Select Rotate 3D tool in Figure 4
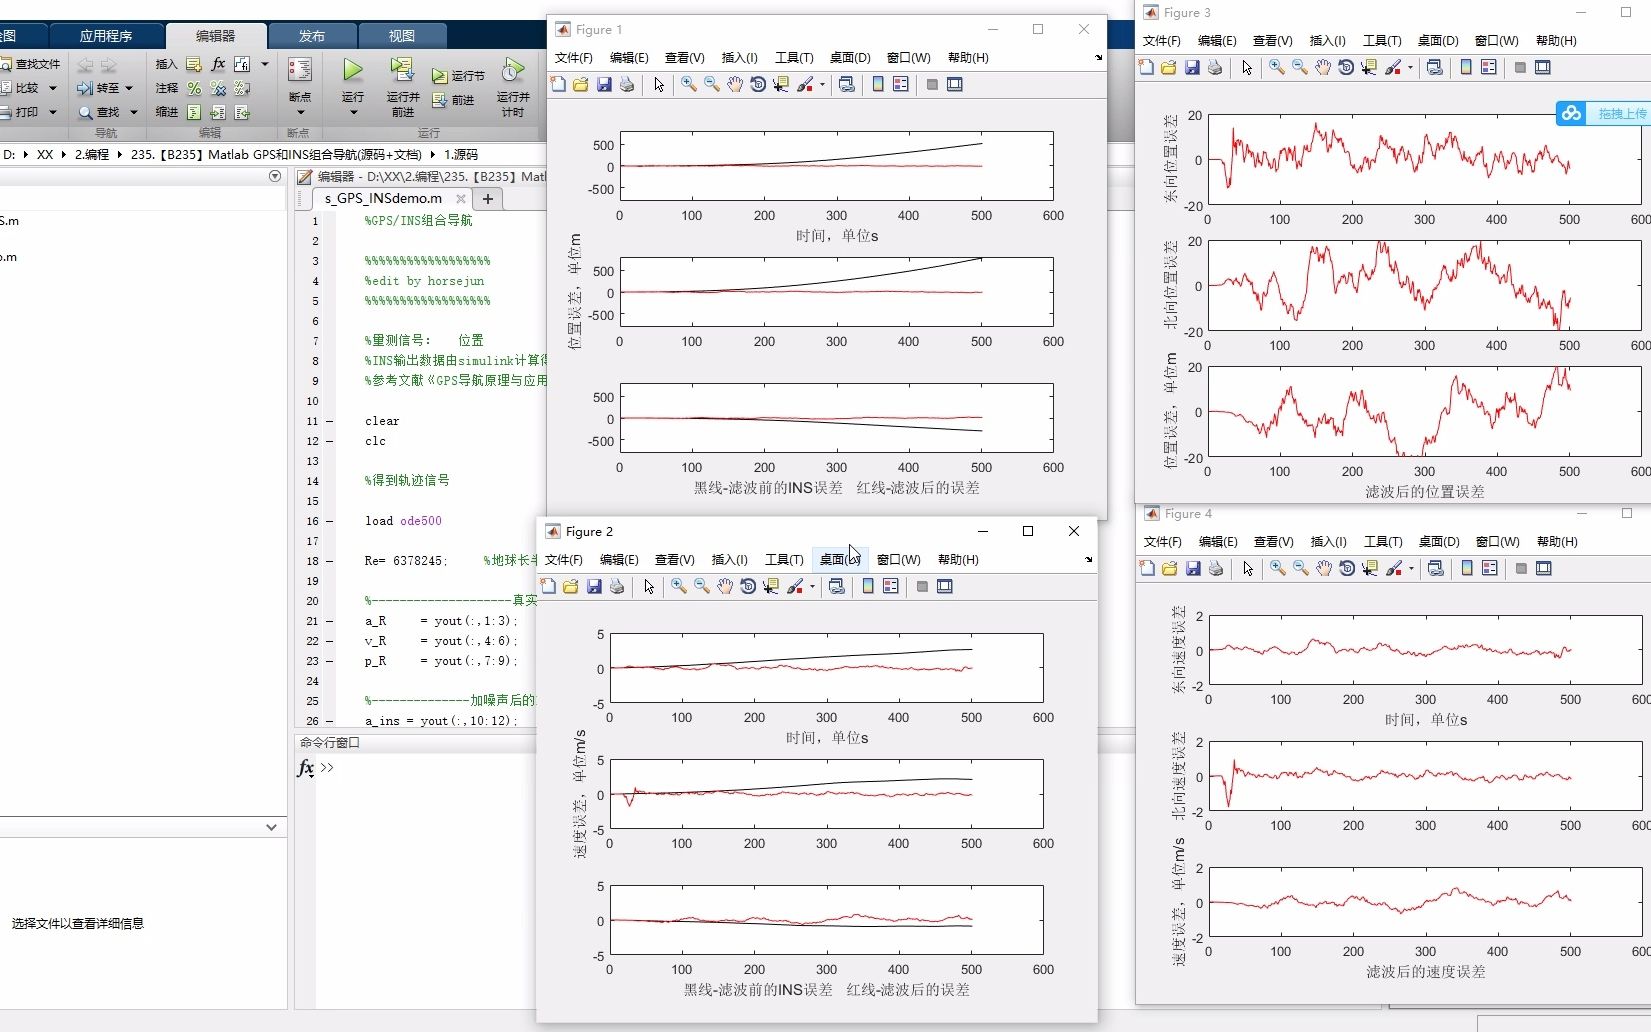 pyautogui.click(x=1346, y=568)
